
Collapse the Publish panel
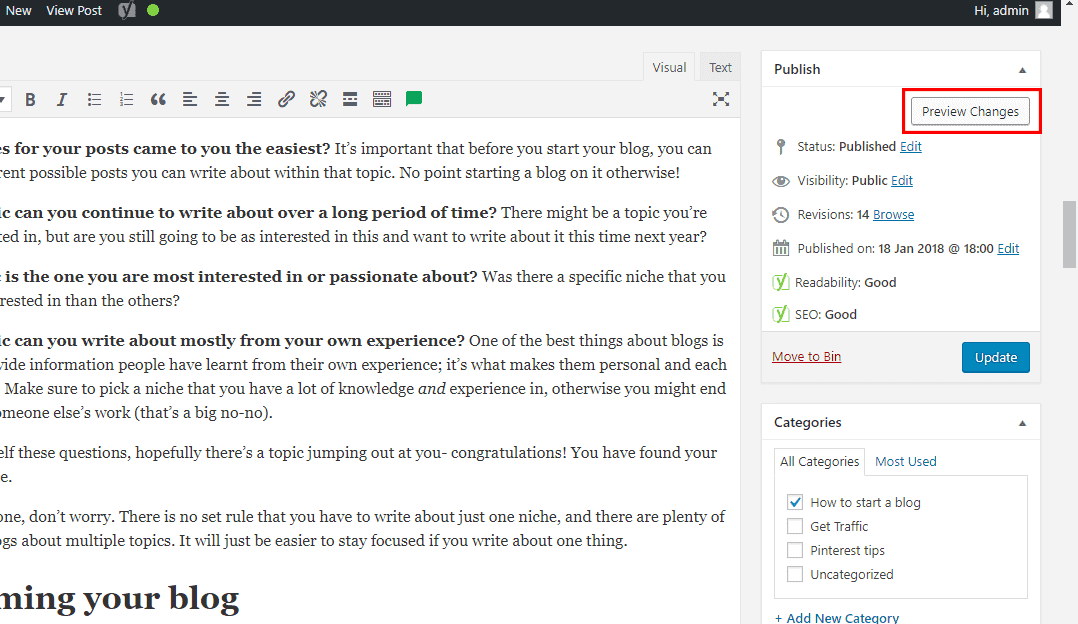point(1022,69)
